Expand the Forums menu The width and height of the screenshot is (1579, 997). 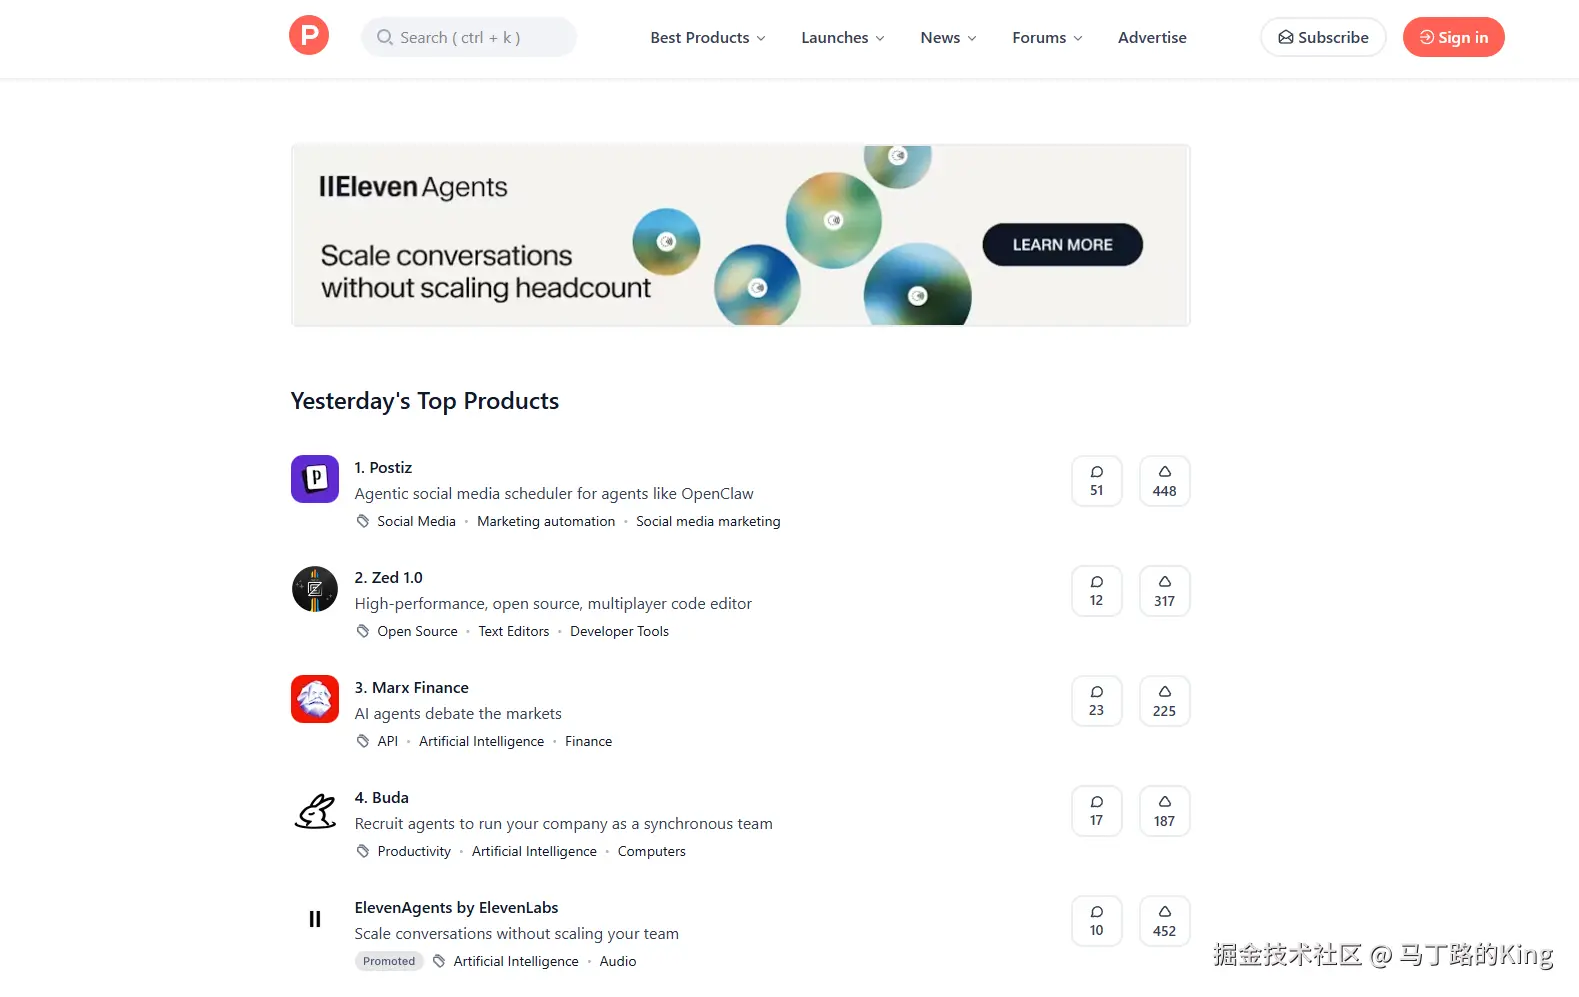coord(1047,37)
